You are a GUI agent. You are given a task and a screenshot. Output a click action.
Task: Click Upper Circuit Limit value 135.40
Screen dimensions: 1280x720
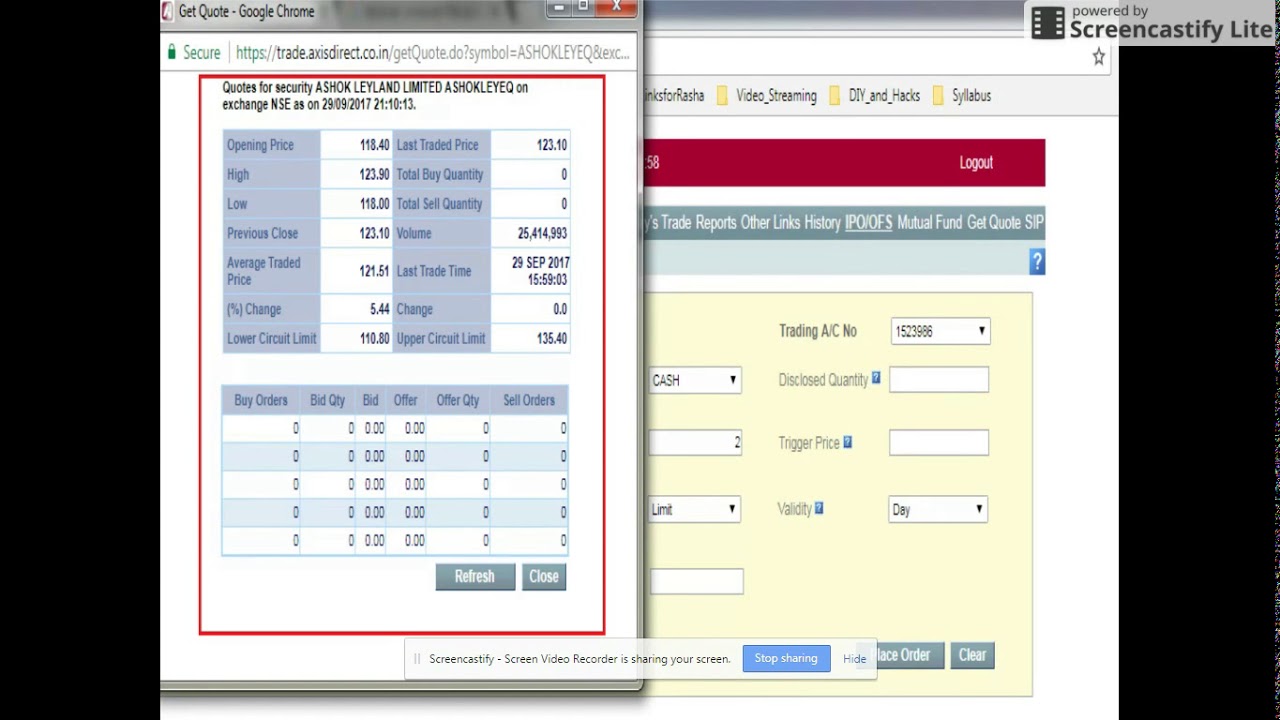pyautogui.click(x=551, y=339)
